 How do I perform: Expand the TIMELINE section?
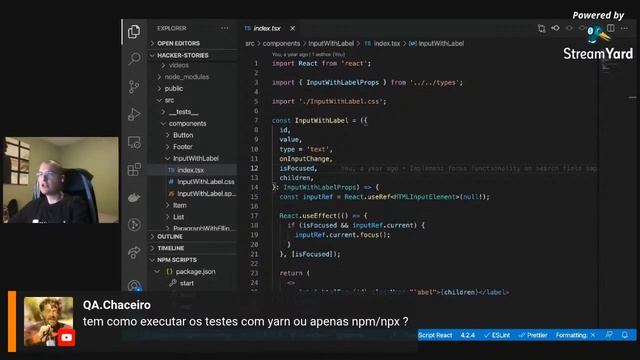pos(193,248)
